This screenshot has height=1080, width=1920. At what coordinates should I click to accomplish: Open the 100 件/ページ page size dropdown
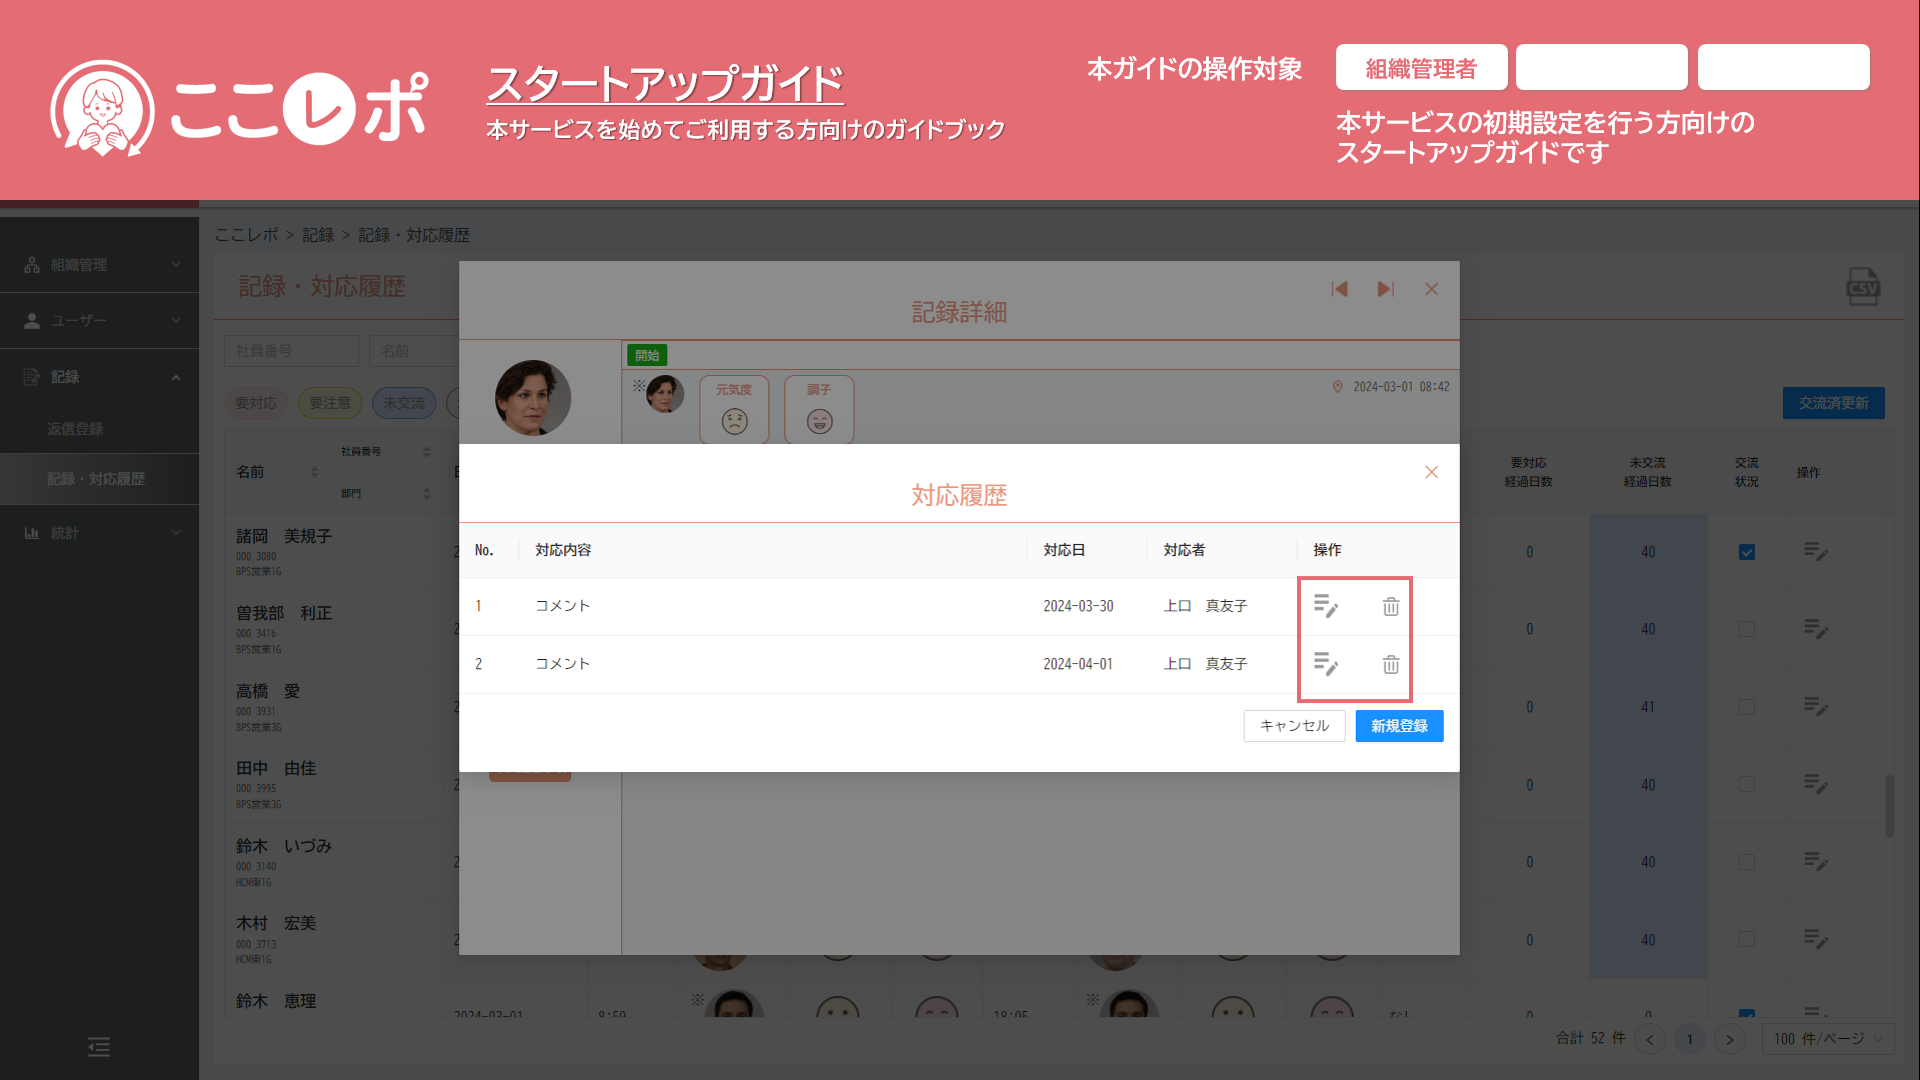pos(1828,1039)
